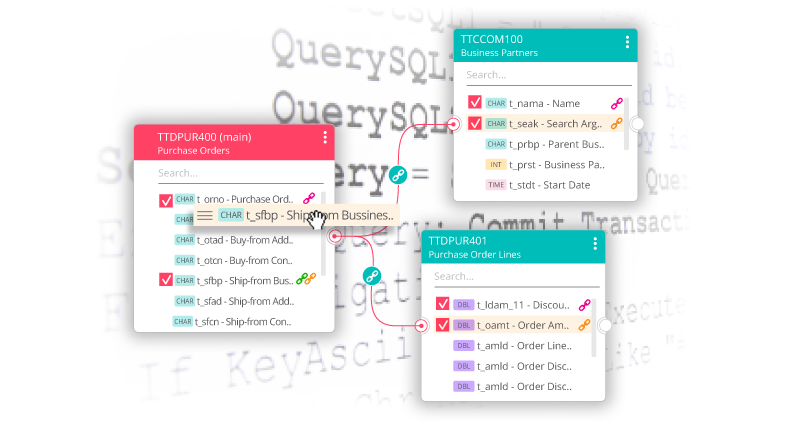
Task: Click the teal join icon on the TTDPUR401 connector
Action: [x=372, y=276]
